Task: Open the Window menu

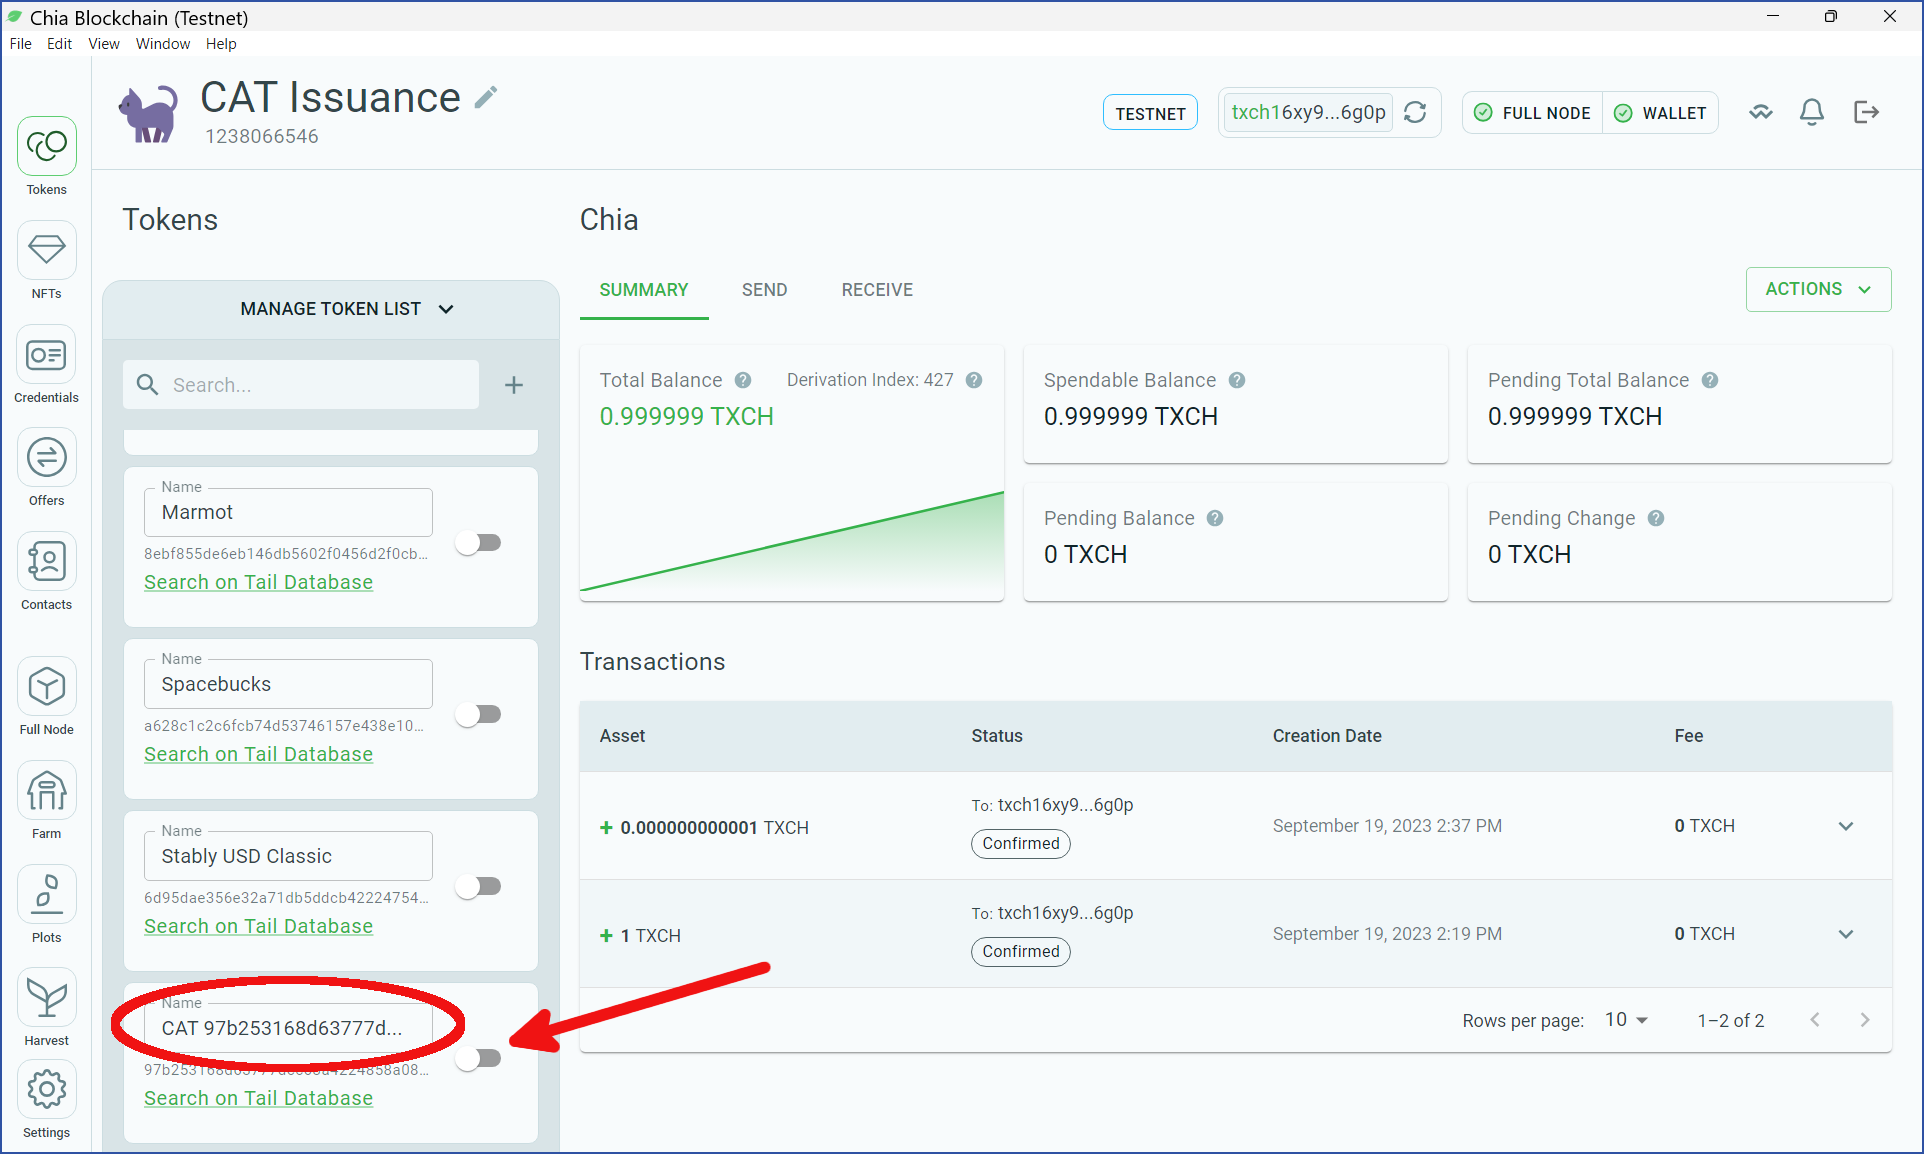Action: (163, 44)
